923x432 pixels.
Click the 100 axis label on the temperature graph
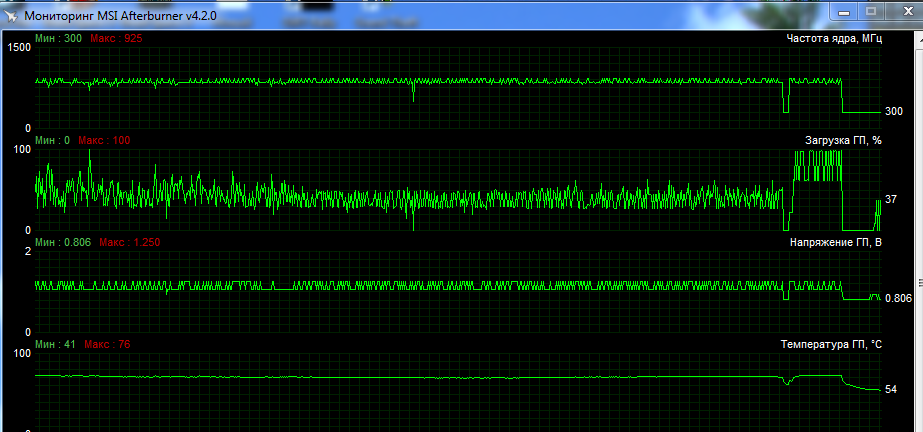22,353
